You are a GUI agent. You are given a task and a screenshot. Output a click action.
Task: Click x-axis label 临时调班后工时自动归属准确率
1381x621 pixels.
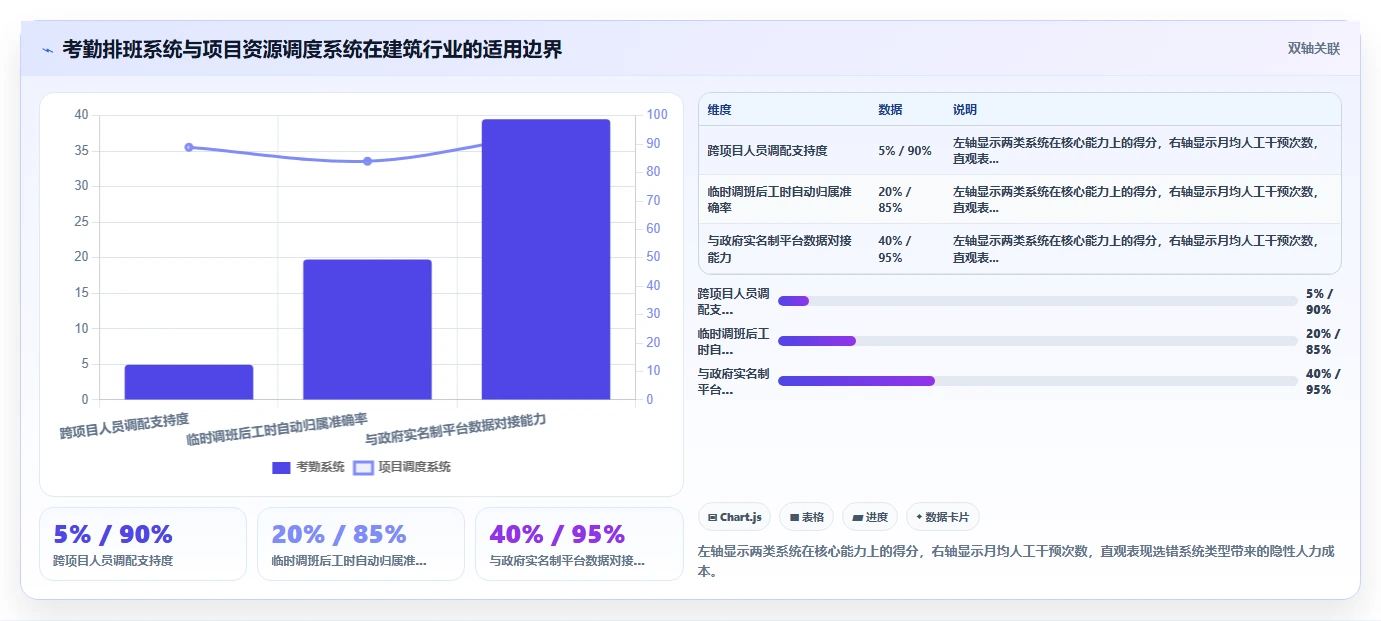click(277, 430)
